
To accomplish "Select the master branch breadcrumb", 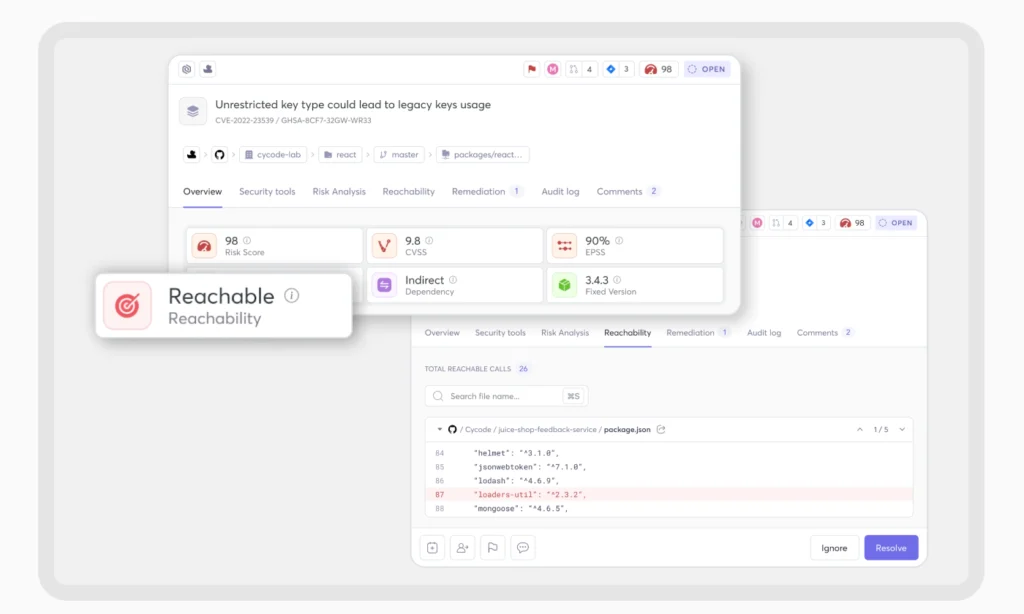I will [x=399, y=155].
